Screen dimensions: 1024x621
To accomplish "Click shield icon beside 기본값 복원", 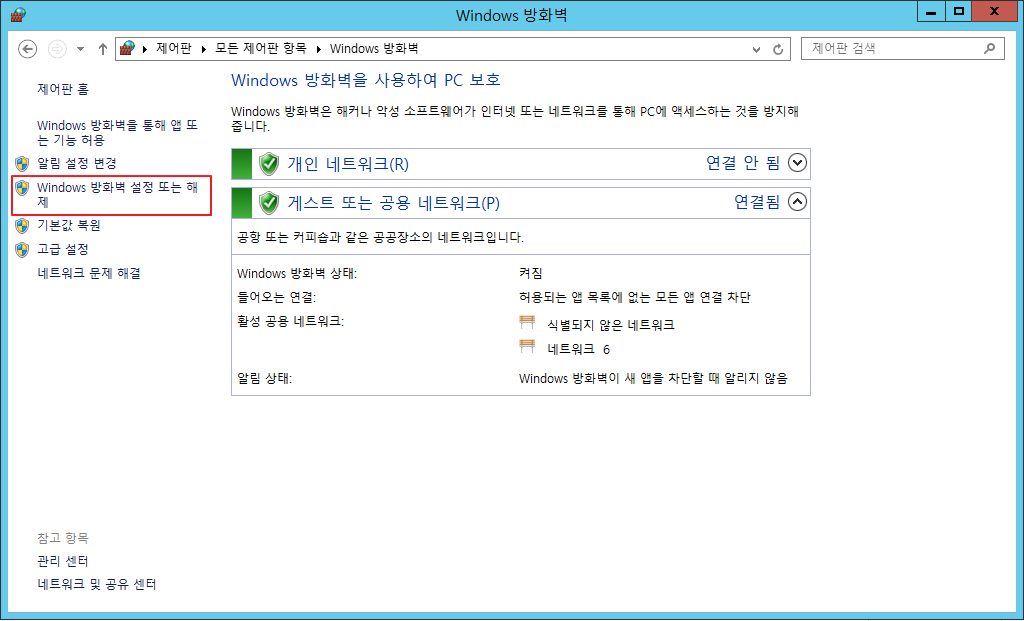I will click(x=22, y=226).
